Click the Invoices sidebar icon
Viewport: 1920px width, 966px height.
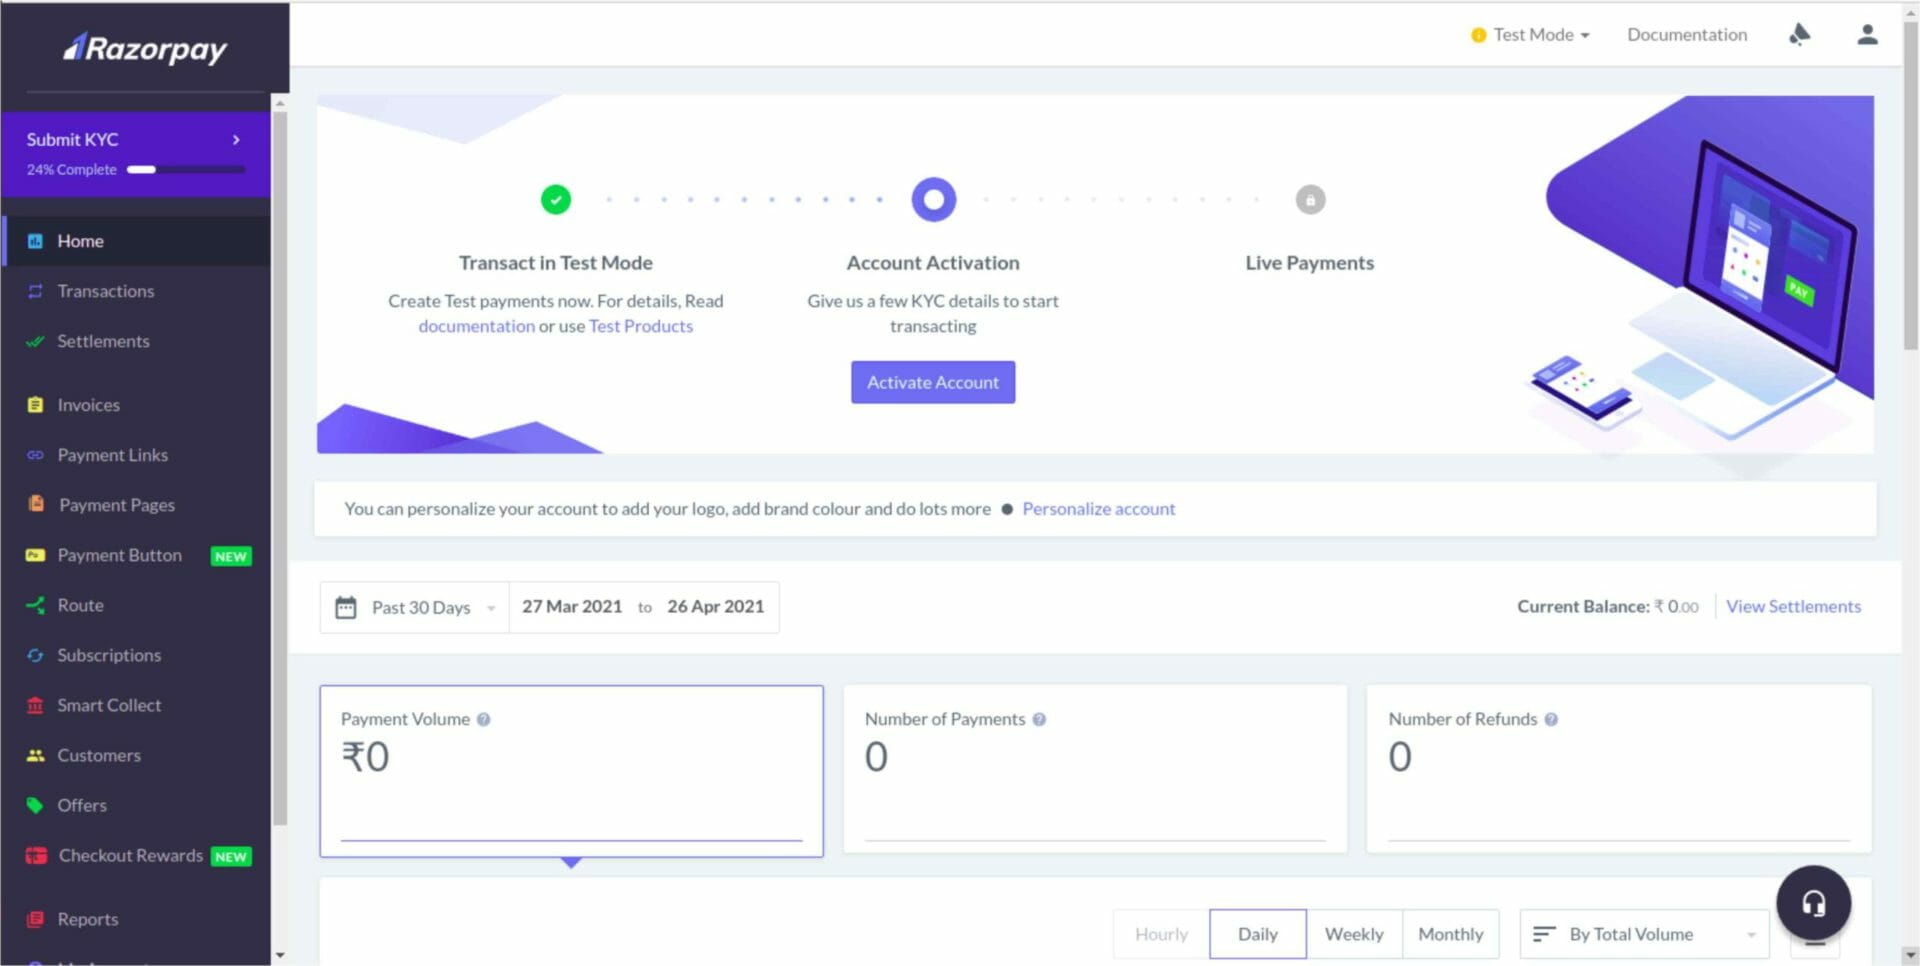coord(35,405)
